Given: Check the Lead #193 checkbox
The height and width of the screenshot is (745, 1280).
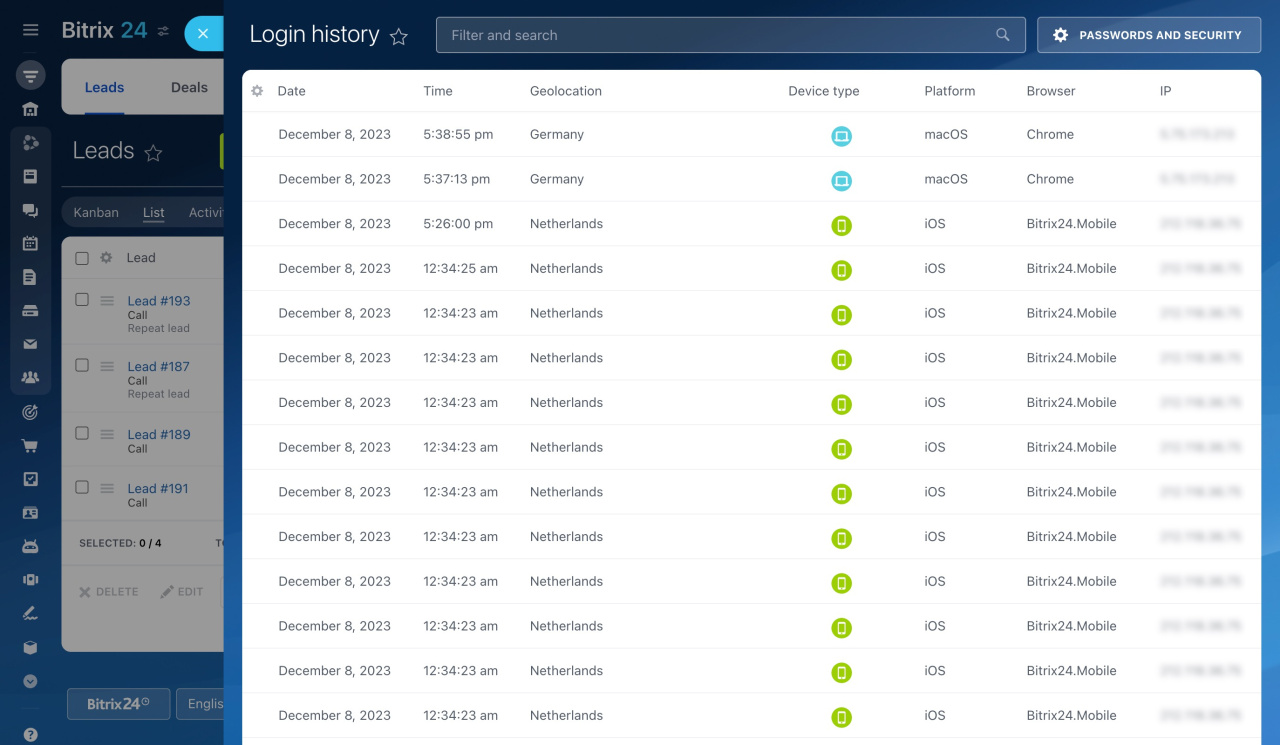Looking at the screenshot, I should coord(82,300).
